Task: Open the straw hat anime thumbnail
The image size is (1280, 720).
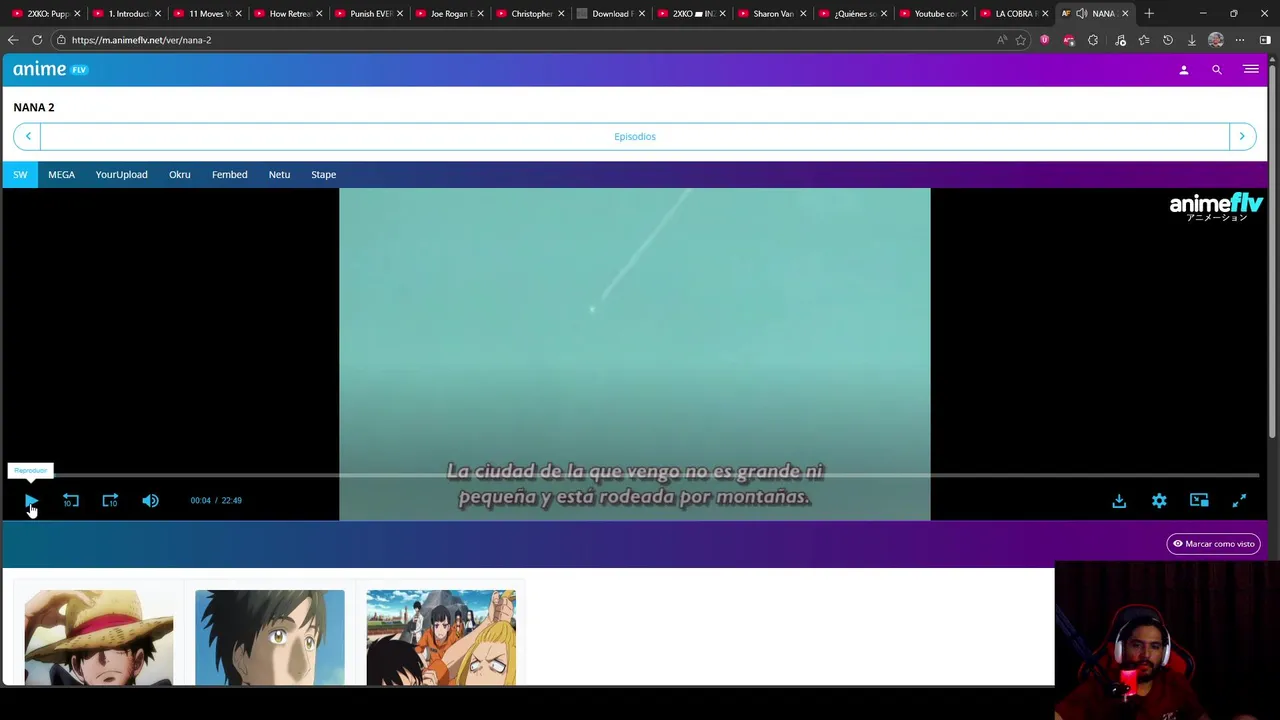Action: click(x=99, y=637)
